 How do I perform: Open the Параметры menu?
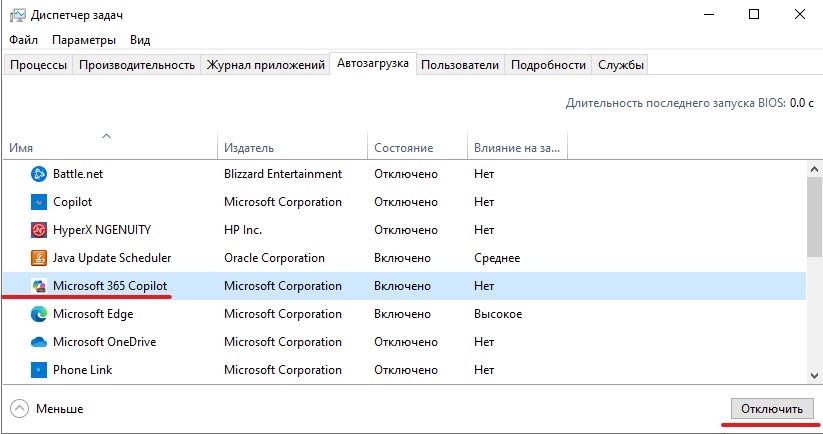[84, 40]
